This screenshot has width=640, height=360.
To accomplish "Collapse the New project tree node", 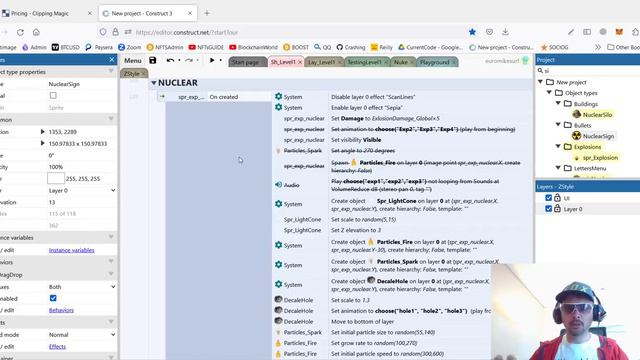I will point(540,82).
